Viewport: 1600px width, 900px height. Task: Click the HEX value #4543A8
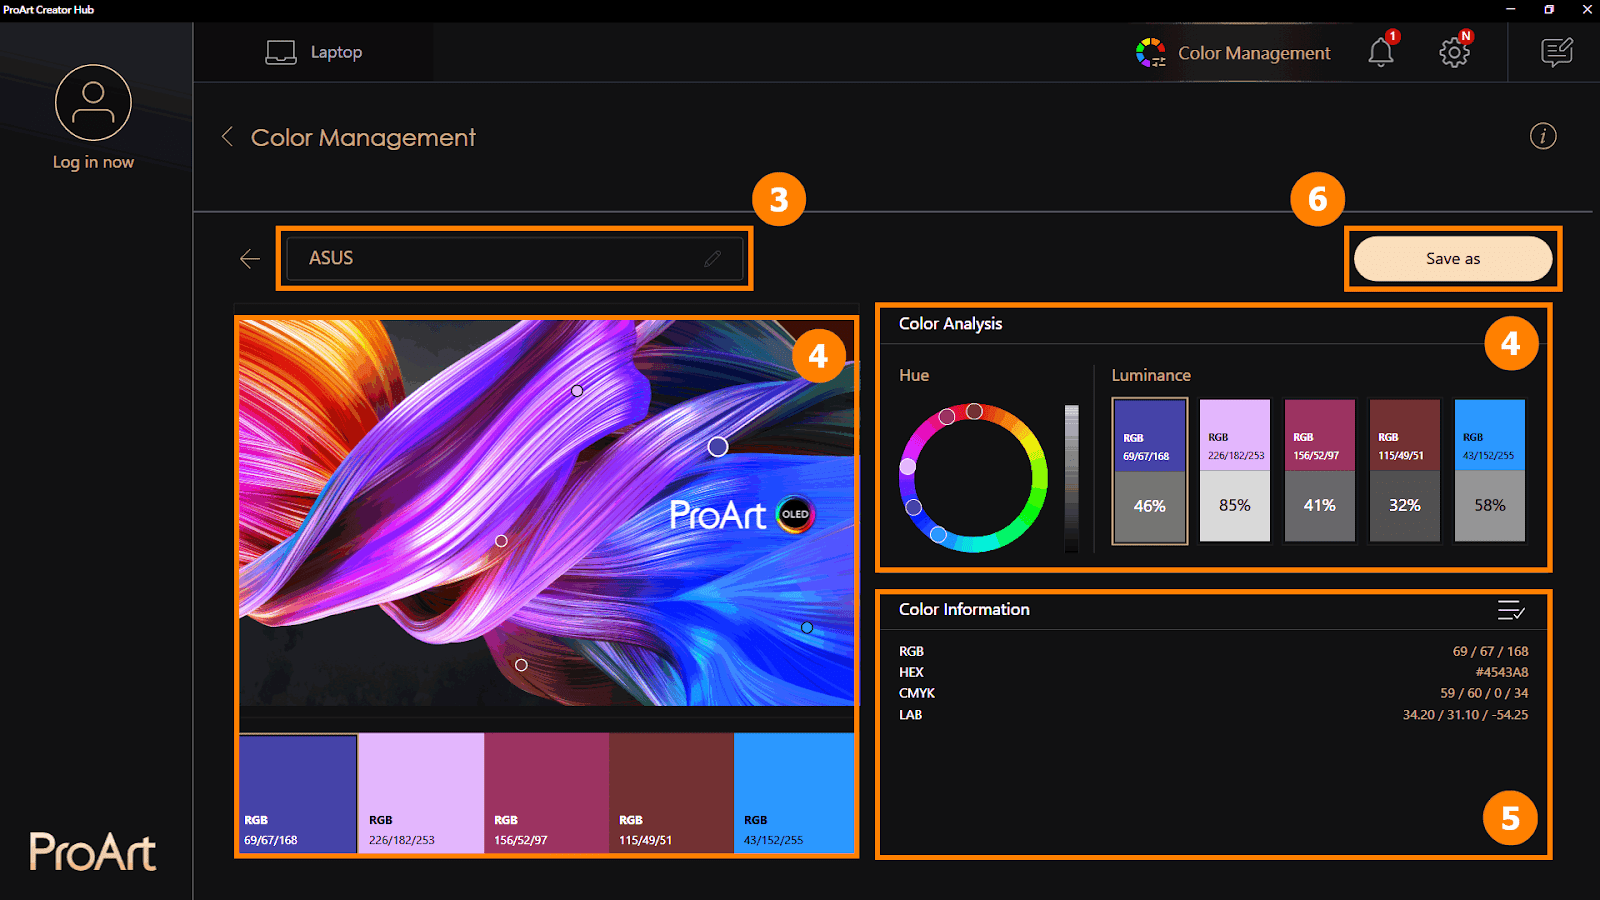tap(1502, 672)
